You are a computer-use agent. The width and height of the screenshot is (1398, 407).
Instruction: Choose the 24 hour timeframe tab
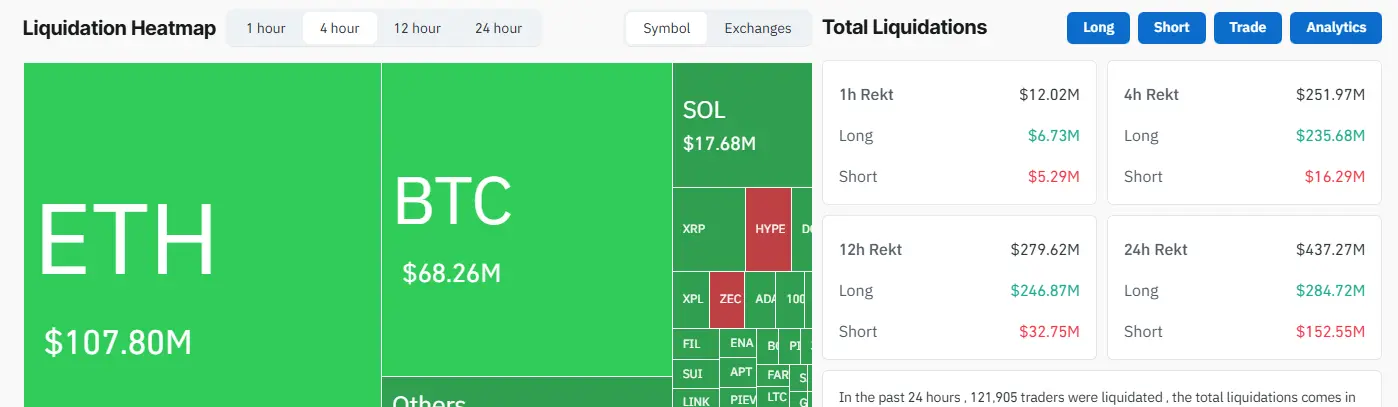pos(498,28)
